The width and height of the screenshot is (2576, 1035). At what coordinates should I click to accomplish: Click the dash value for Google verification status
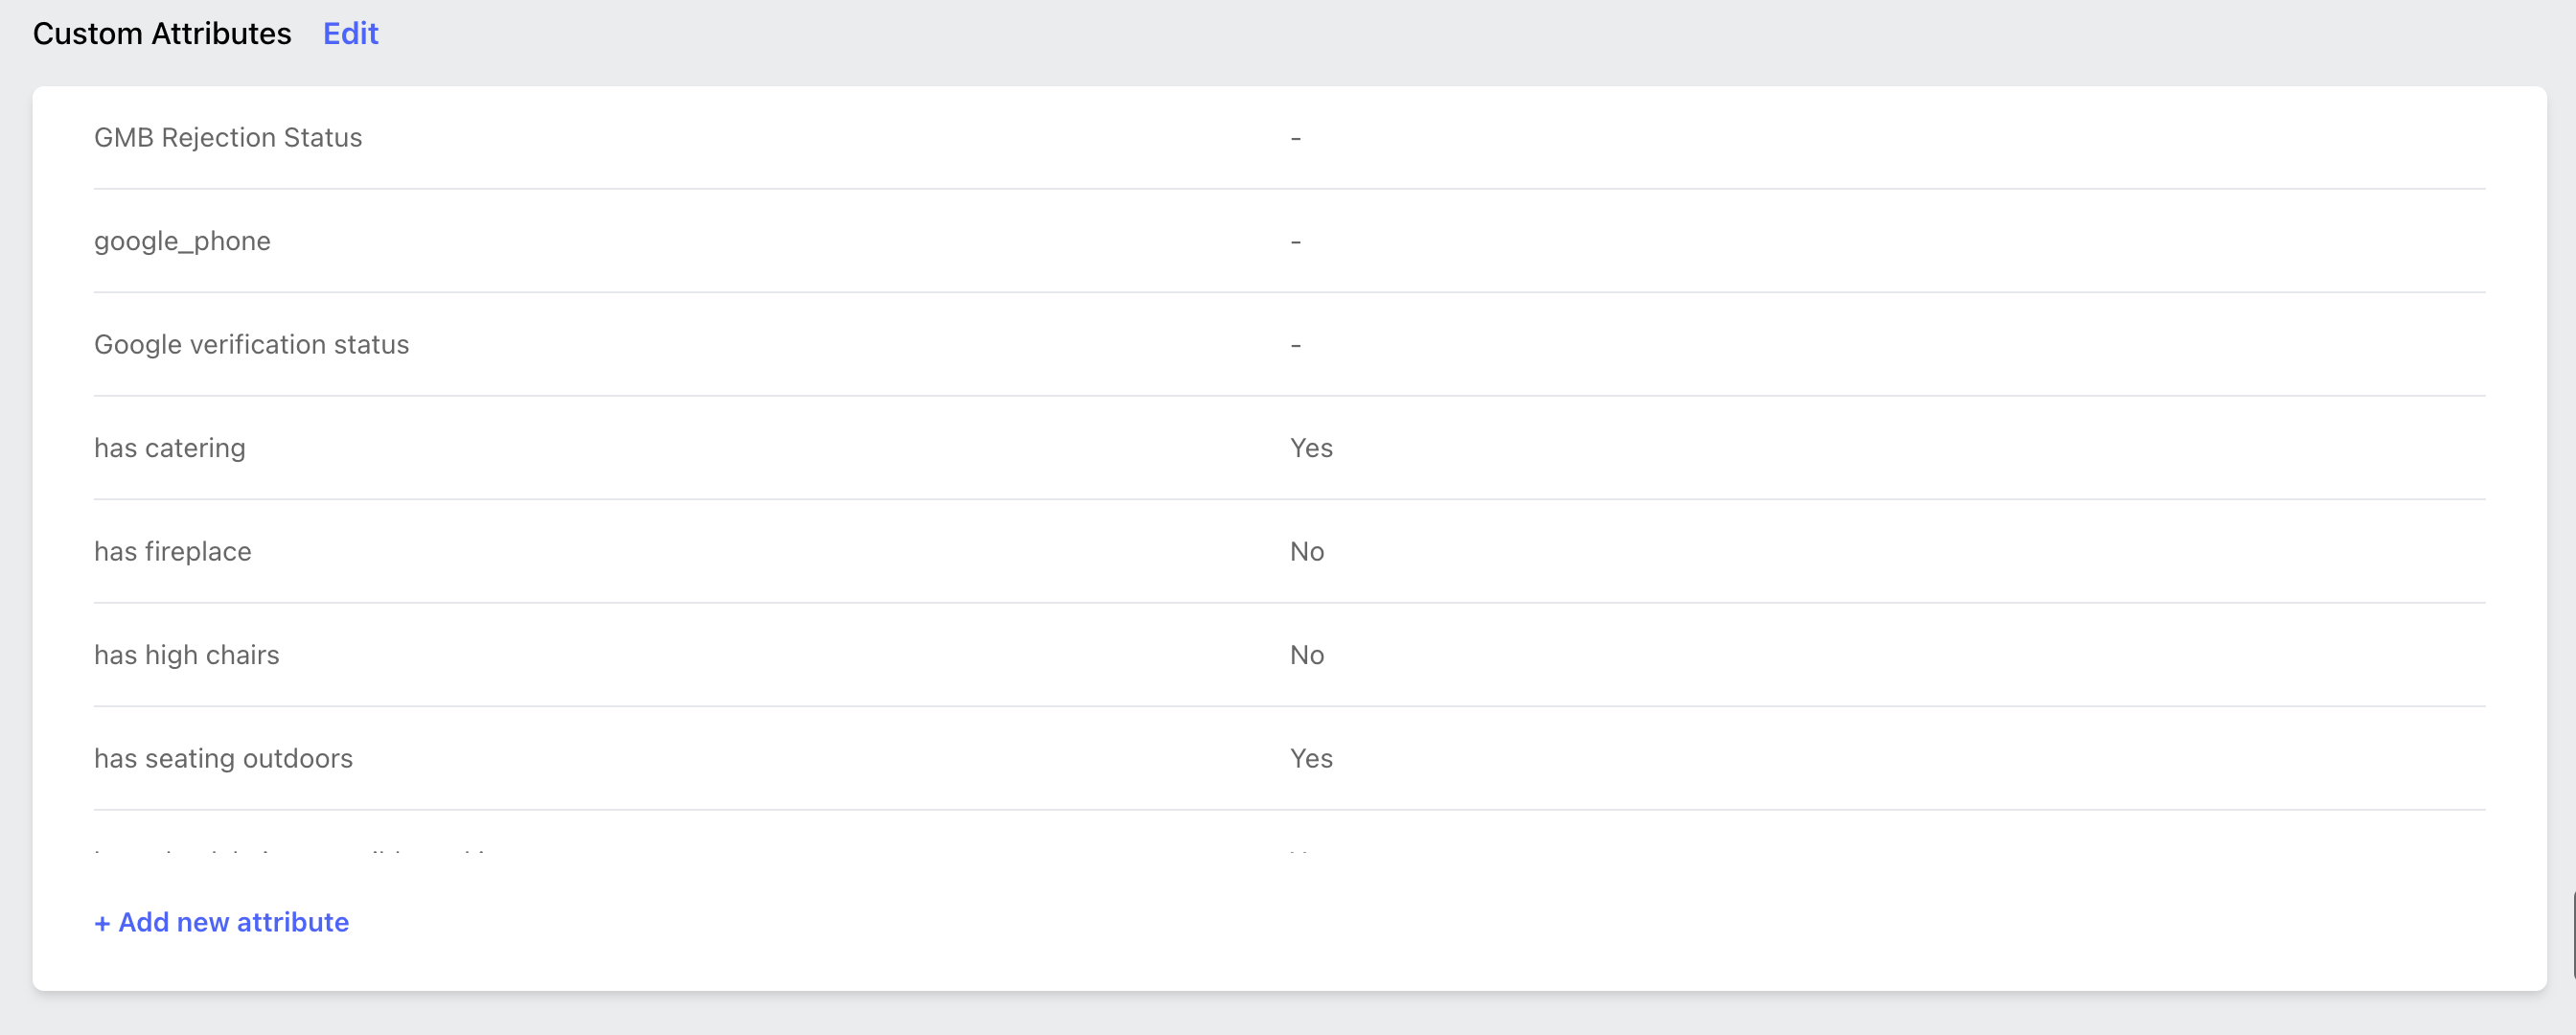(x=1296, y=345)
